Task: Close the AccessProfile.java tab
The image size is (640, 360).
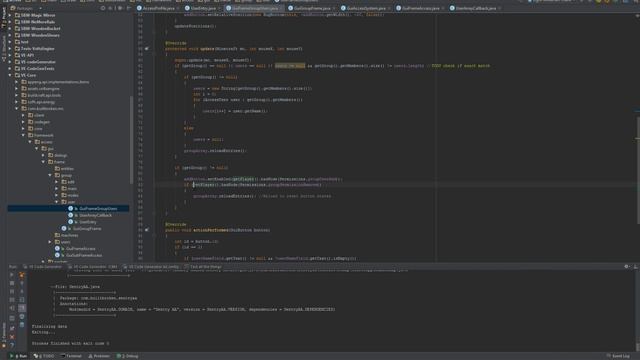Action: pyautogui.click(x=178, y=8)
